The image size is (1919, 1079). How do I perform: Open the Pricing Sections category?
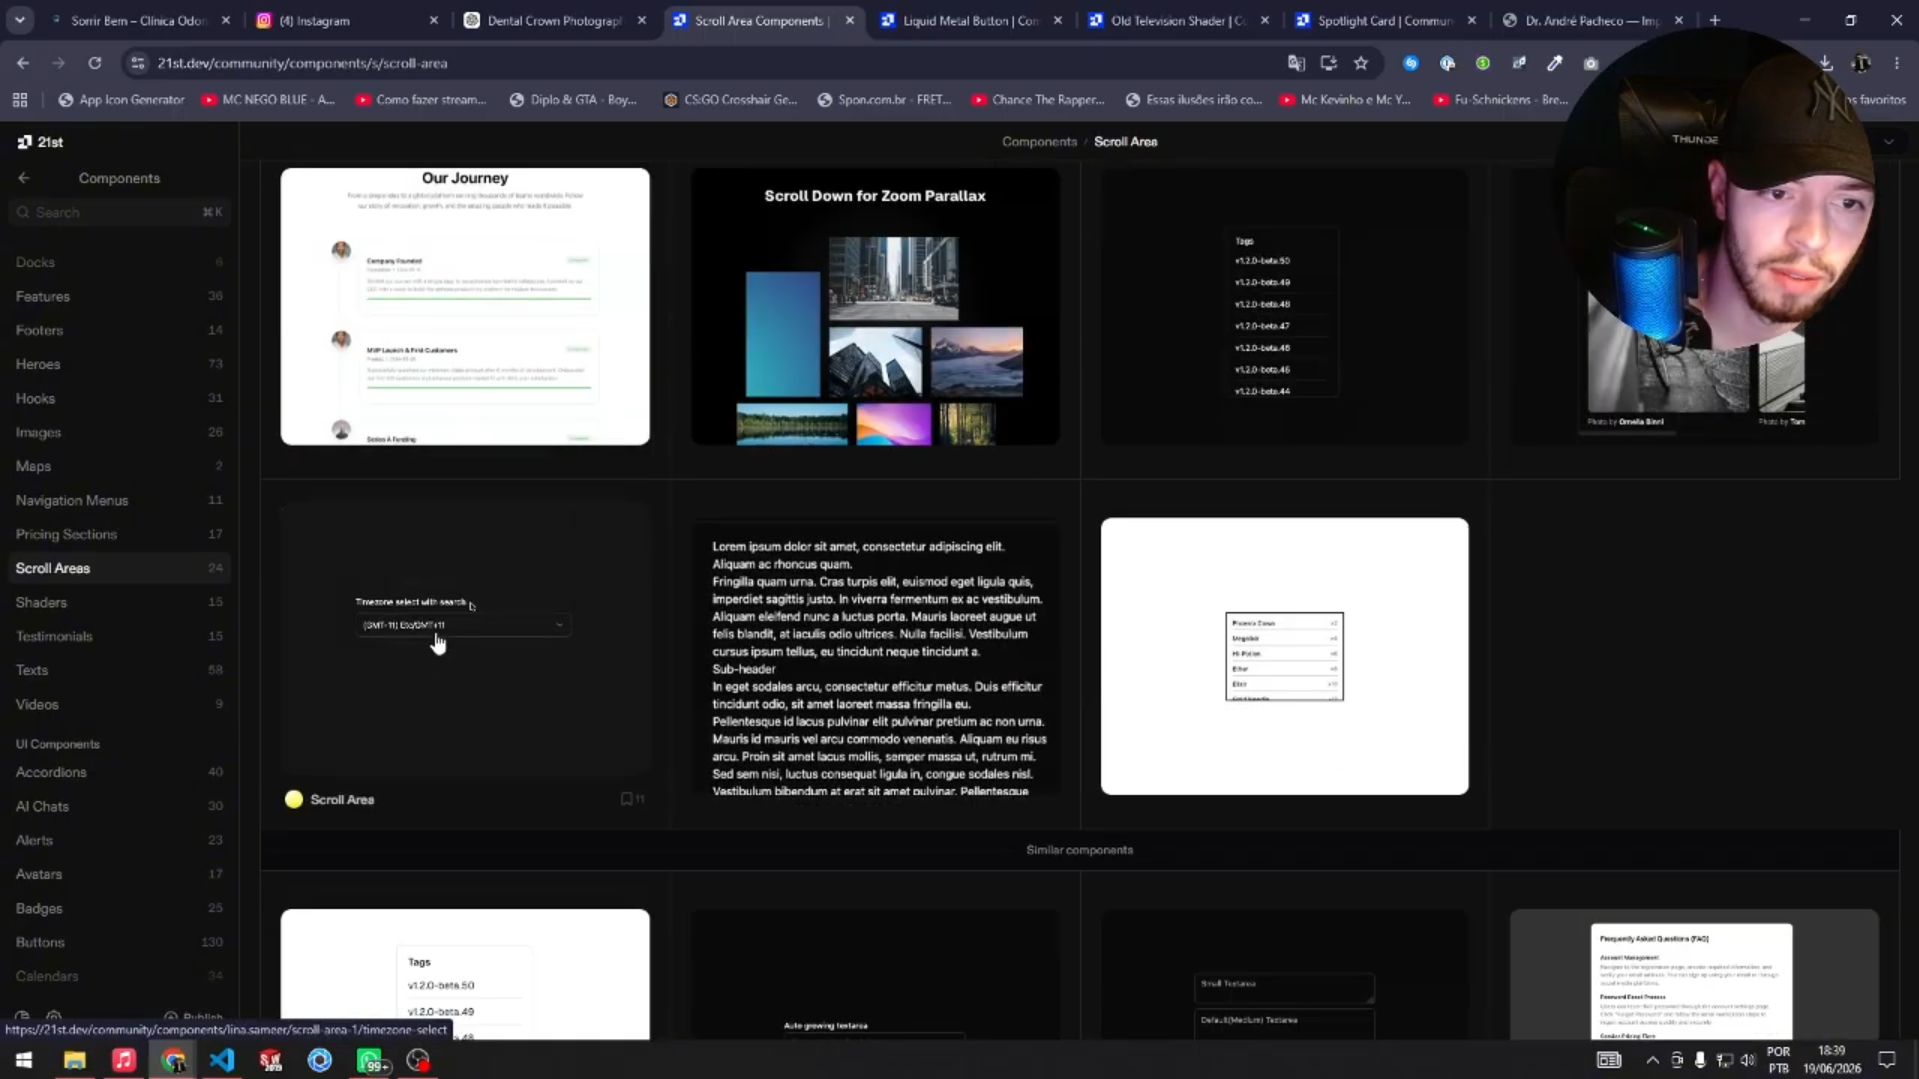(119, 534)
